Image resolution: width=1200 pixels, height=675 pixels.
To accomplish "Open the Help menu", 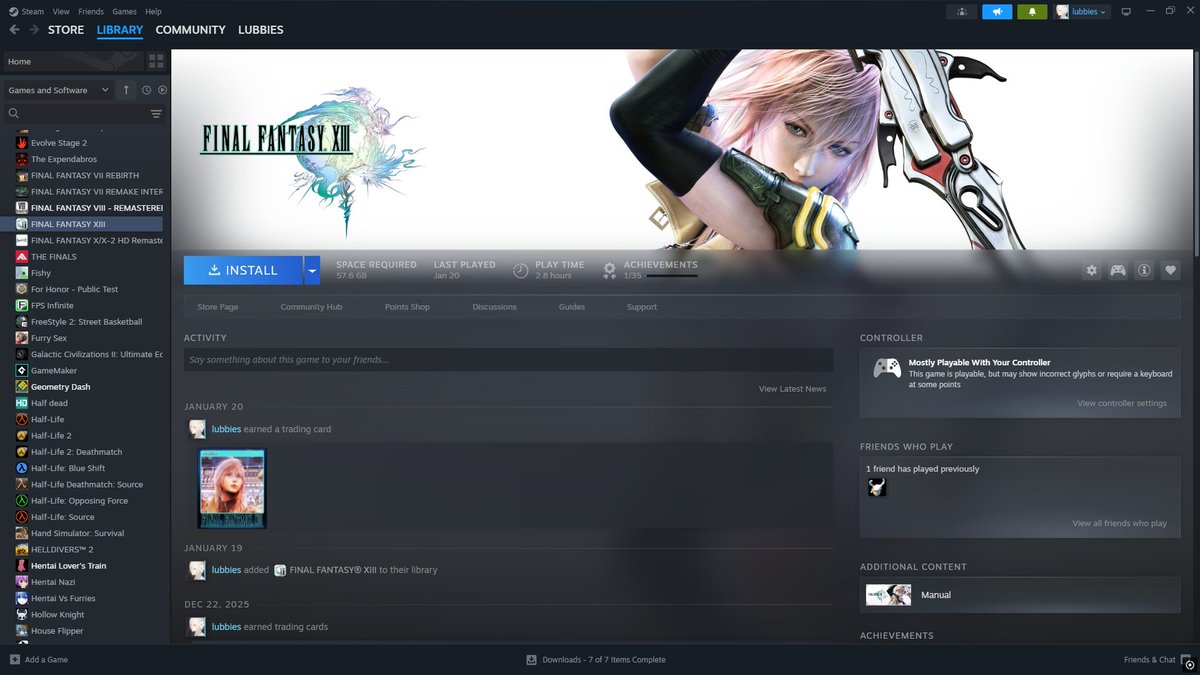I will tap(153, 12).
